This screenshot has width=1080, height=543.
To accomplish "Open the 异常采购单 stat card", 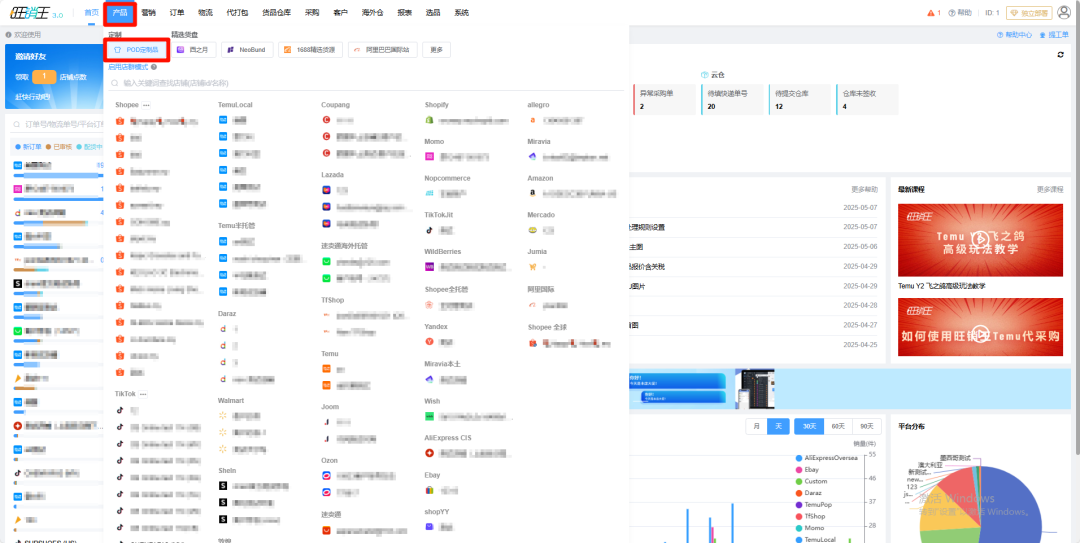I will pos(664,99).
